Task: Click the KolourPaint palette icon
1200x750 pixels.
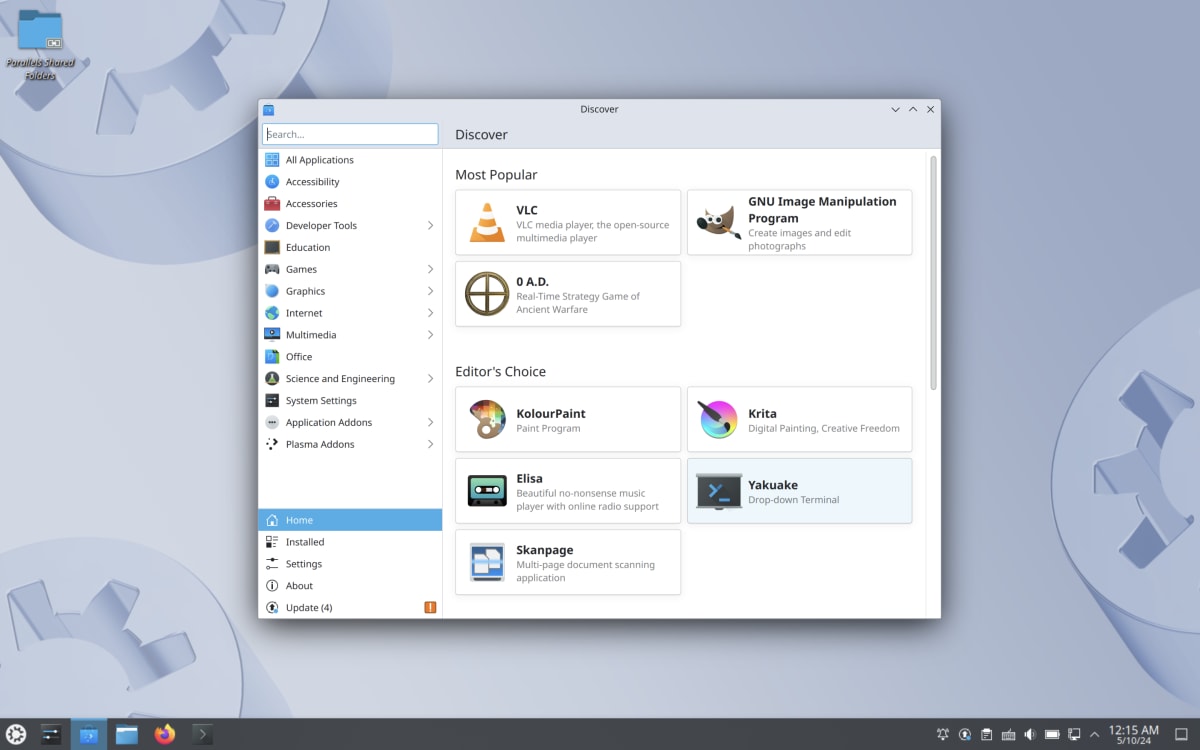Action: tap(487, 419)
